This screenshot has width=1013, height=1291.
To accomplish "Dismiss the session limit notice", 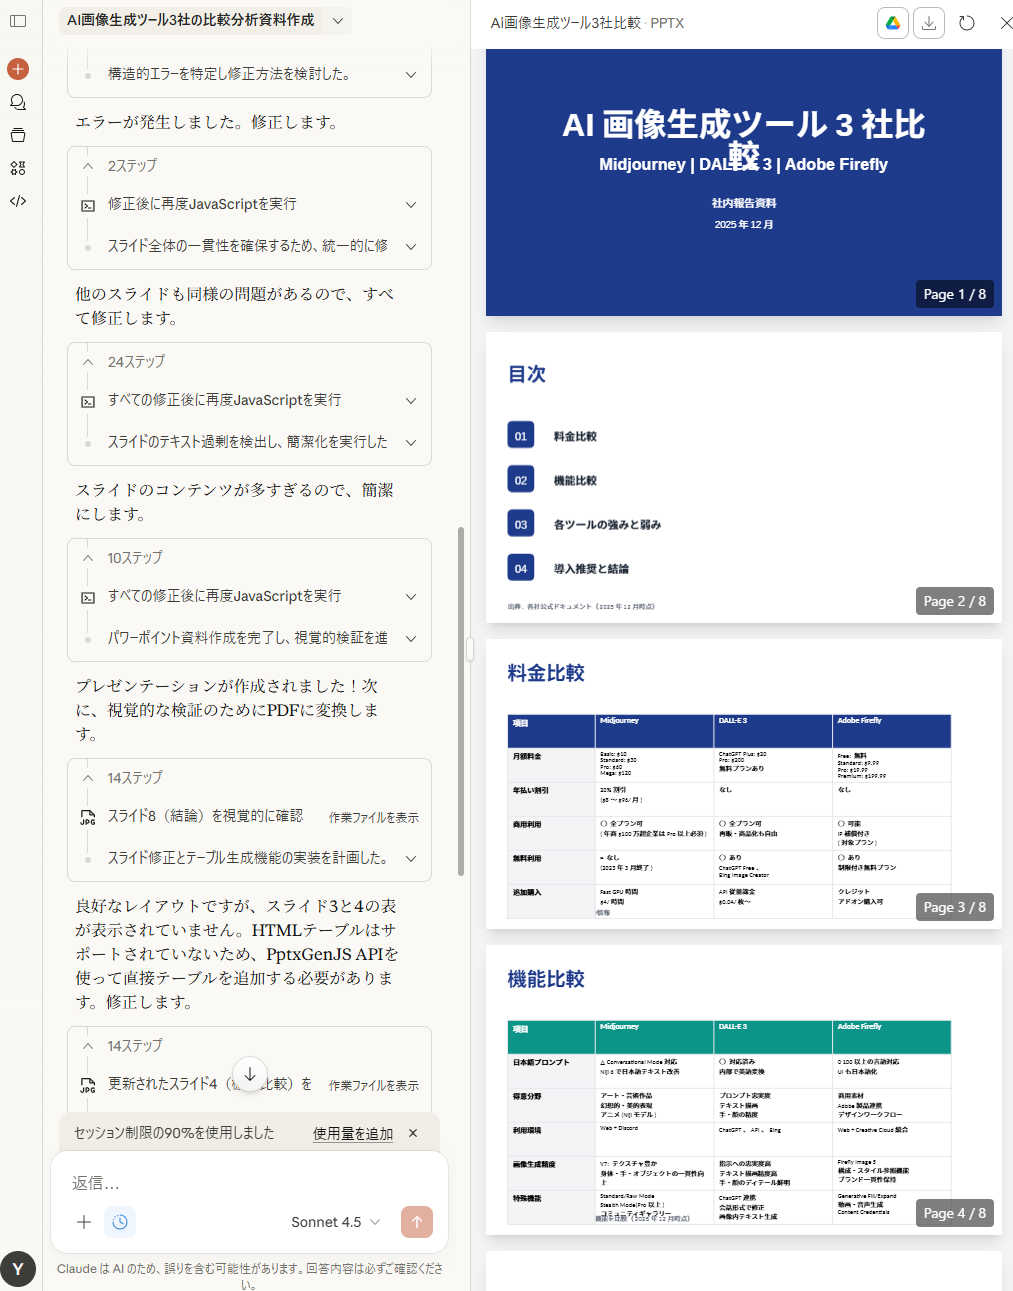I will 413,1133.
